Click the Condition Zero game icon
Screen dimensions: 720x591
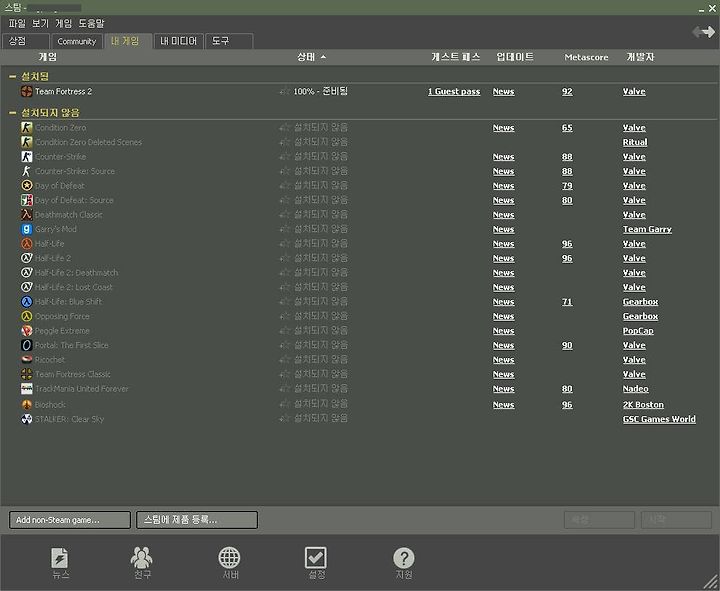pos(27,128)
